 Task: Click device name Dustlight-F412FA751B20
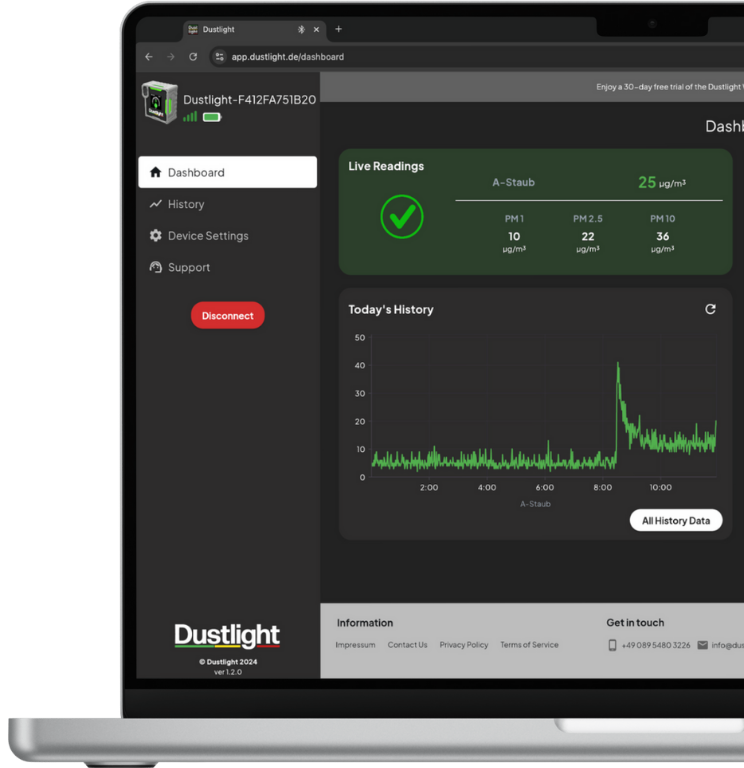coord(249,99)
